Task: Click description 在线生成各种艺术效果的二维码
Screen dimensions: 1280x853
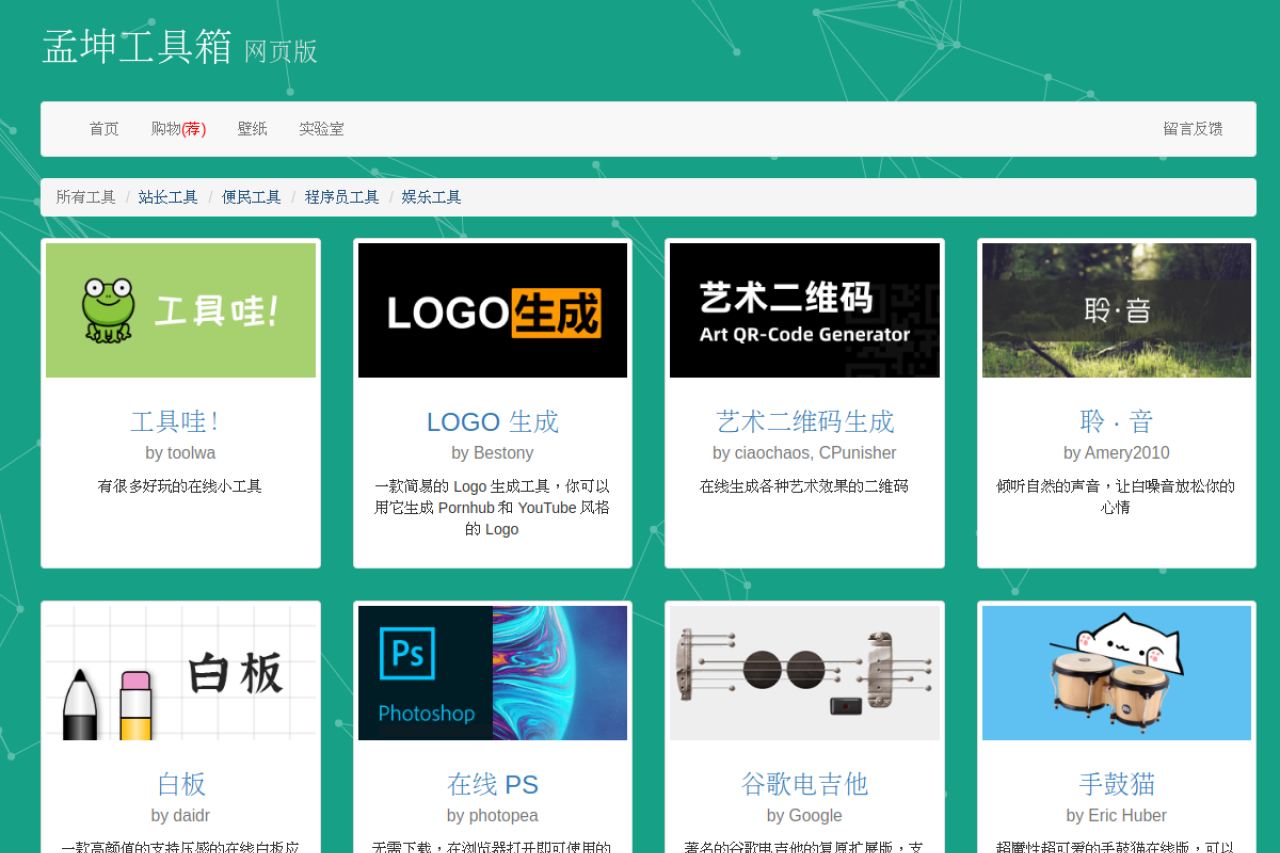Action: coord(805,487)
